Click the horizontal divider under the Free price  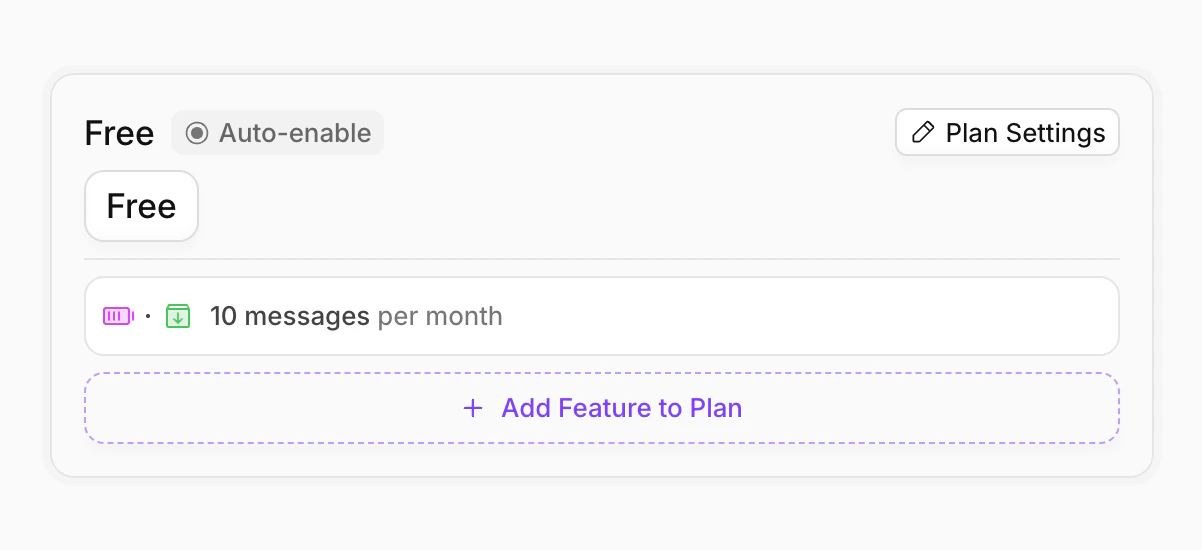600,259
